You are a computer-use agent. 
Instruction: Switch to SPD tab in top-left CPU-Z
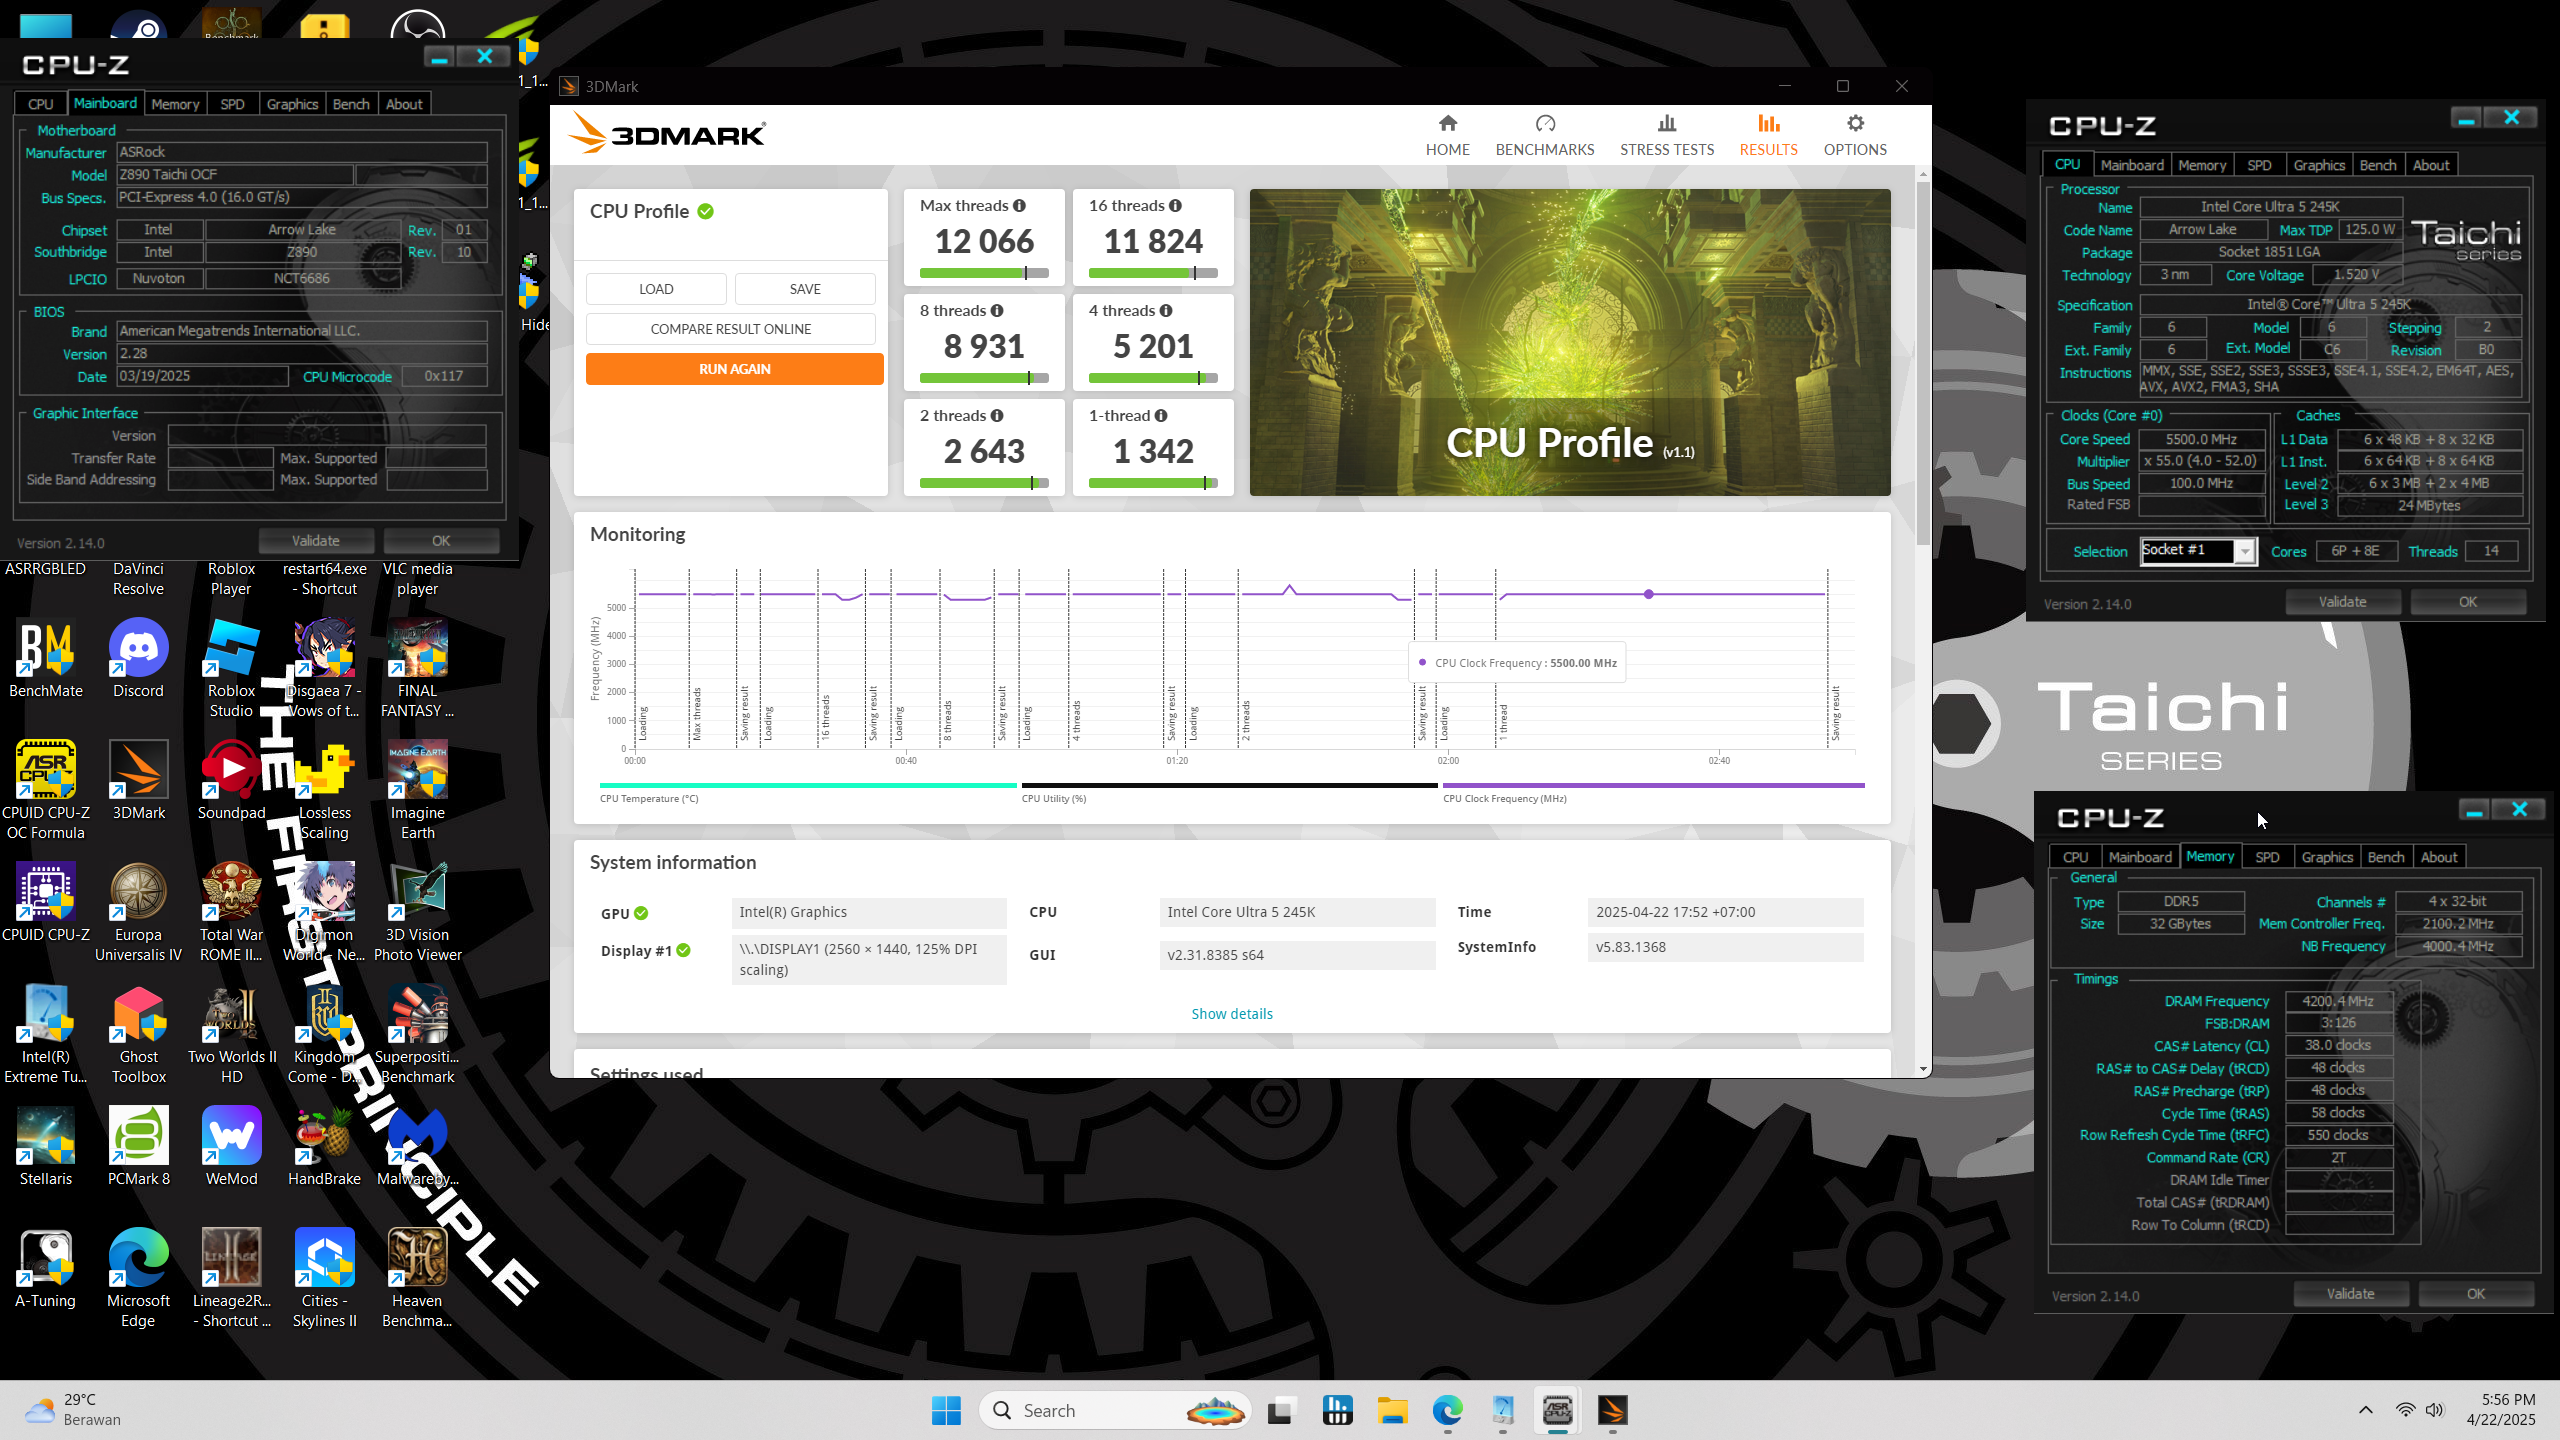[232, 104]
